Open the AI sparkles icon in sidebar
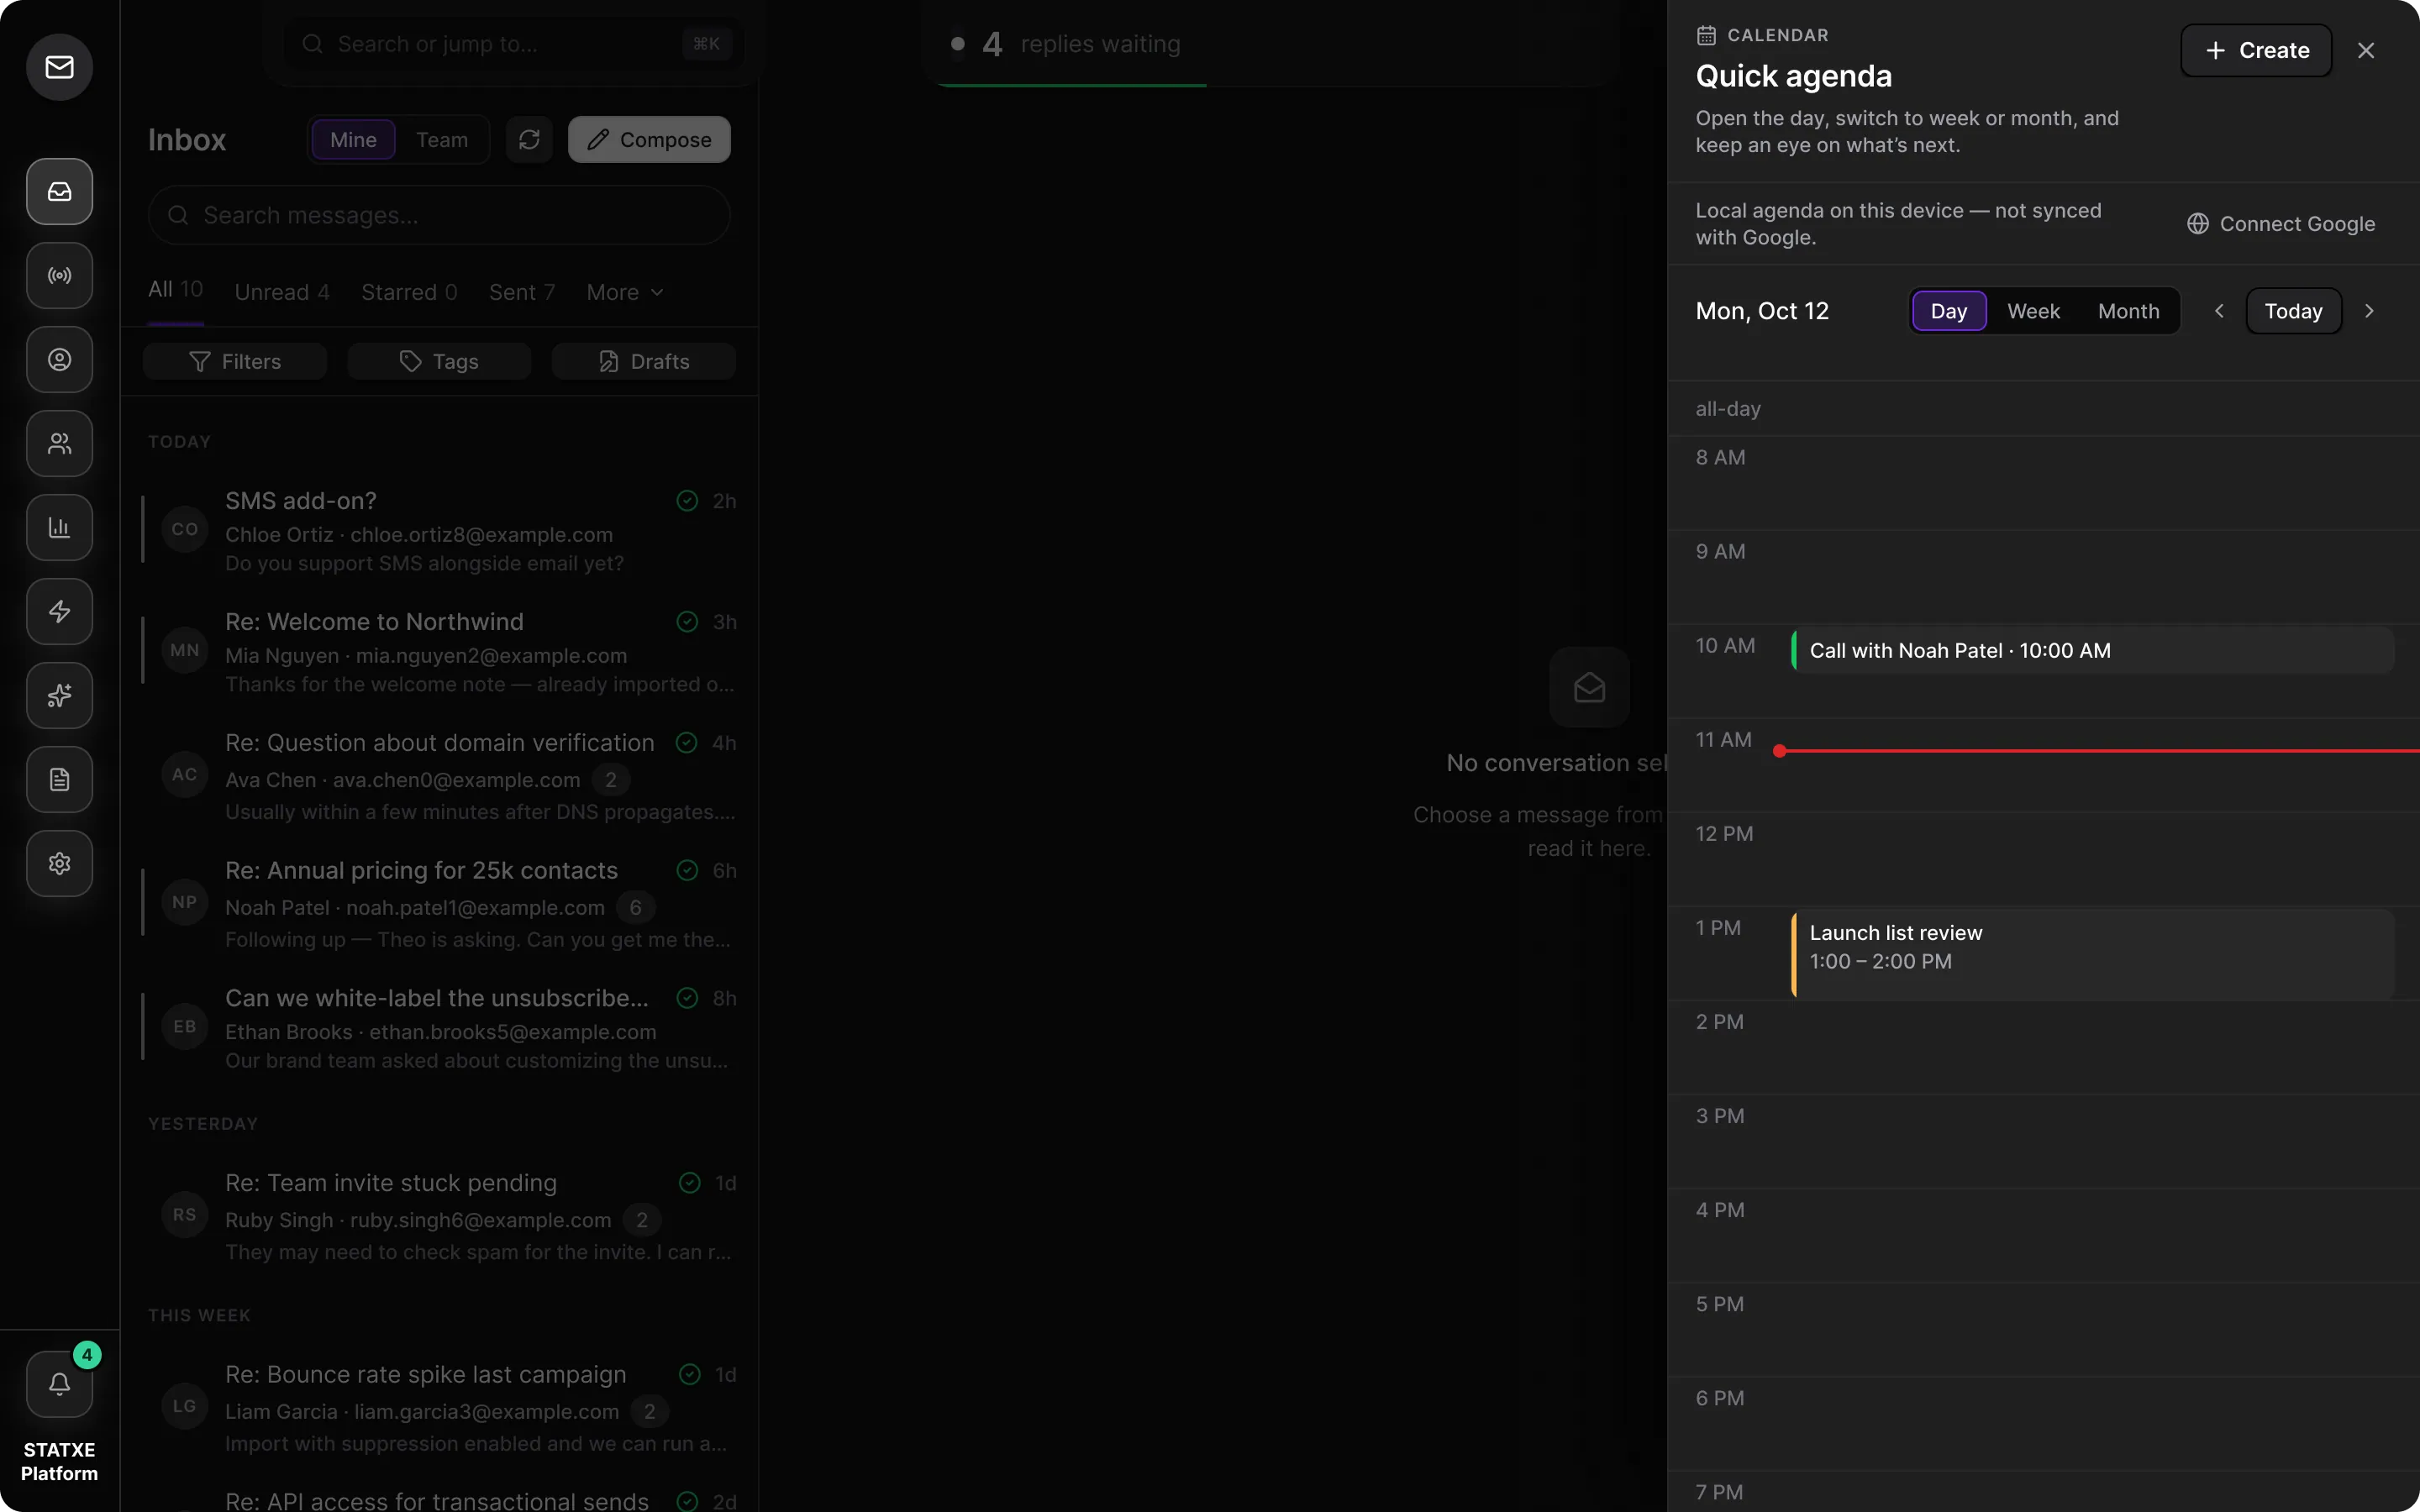 pyautogui.click(x=60, y=695)
